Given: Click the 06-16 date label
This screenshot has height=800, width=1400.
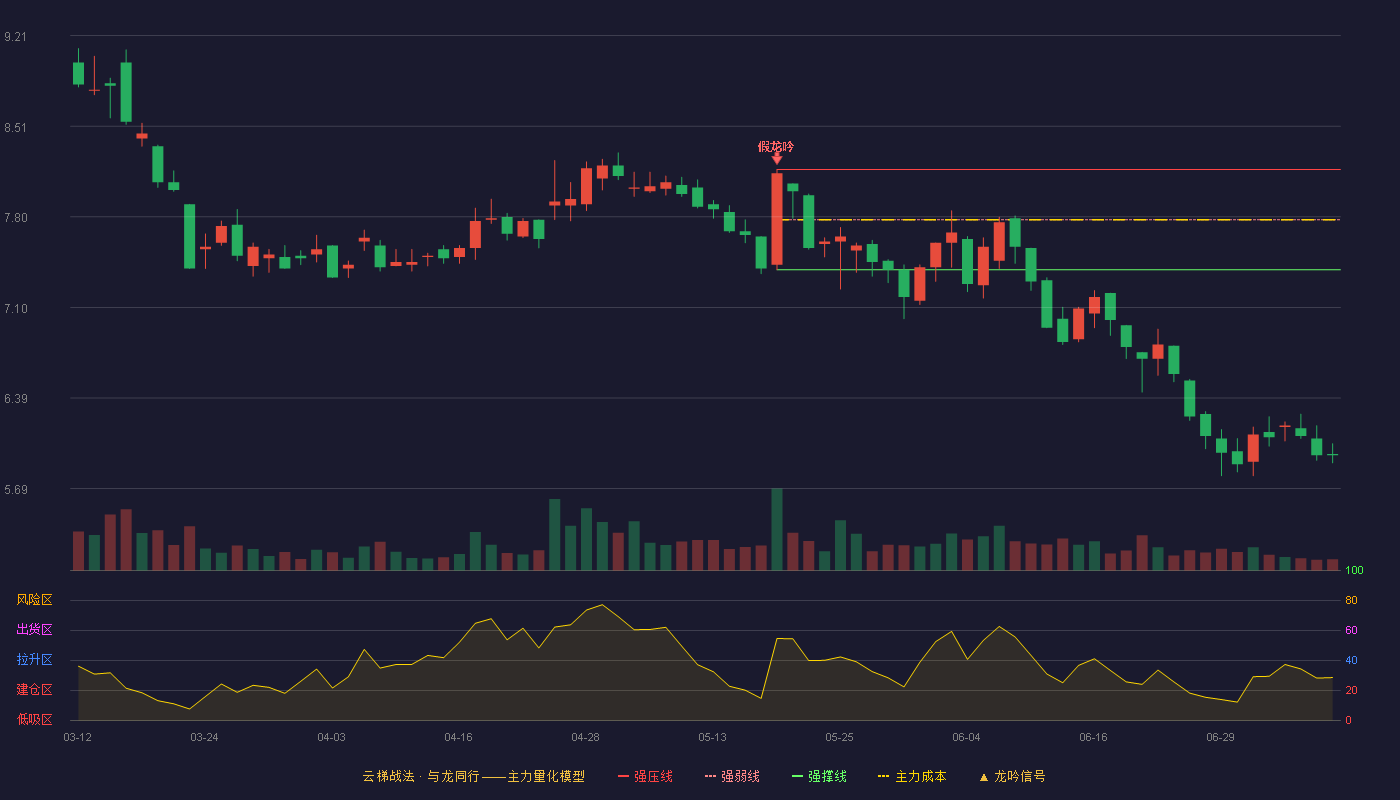Looking at the screenshot, I should click(x=1093, y=737).
